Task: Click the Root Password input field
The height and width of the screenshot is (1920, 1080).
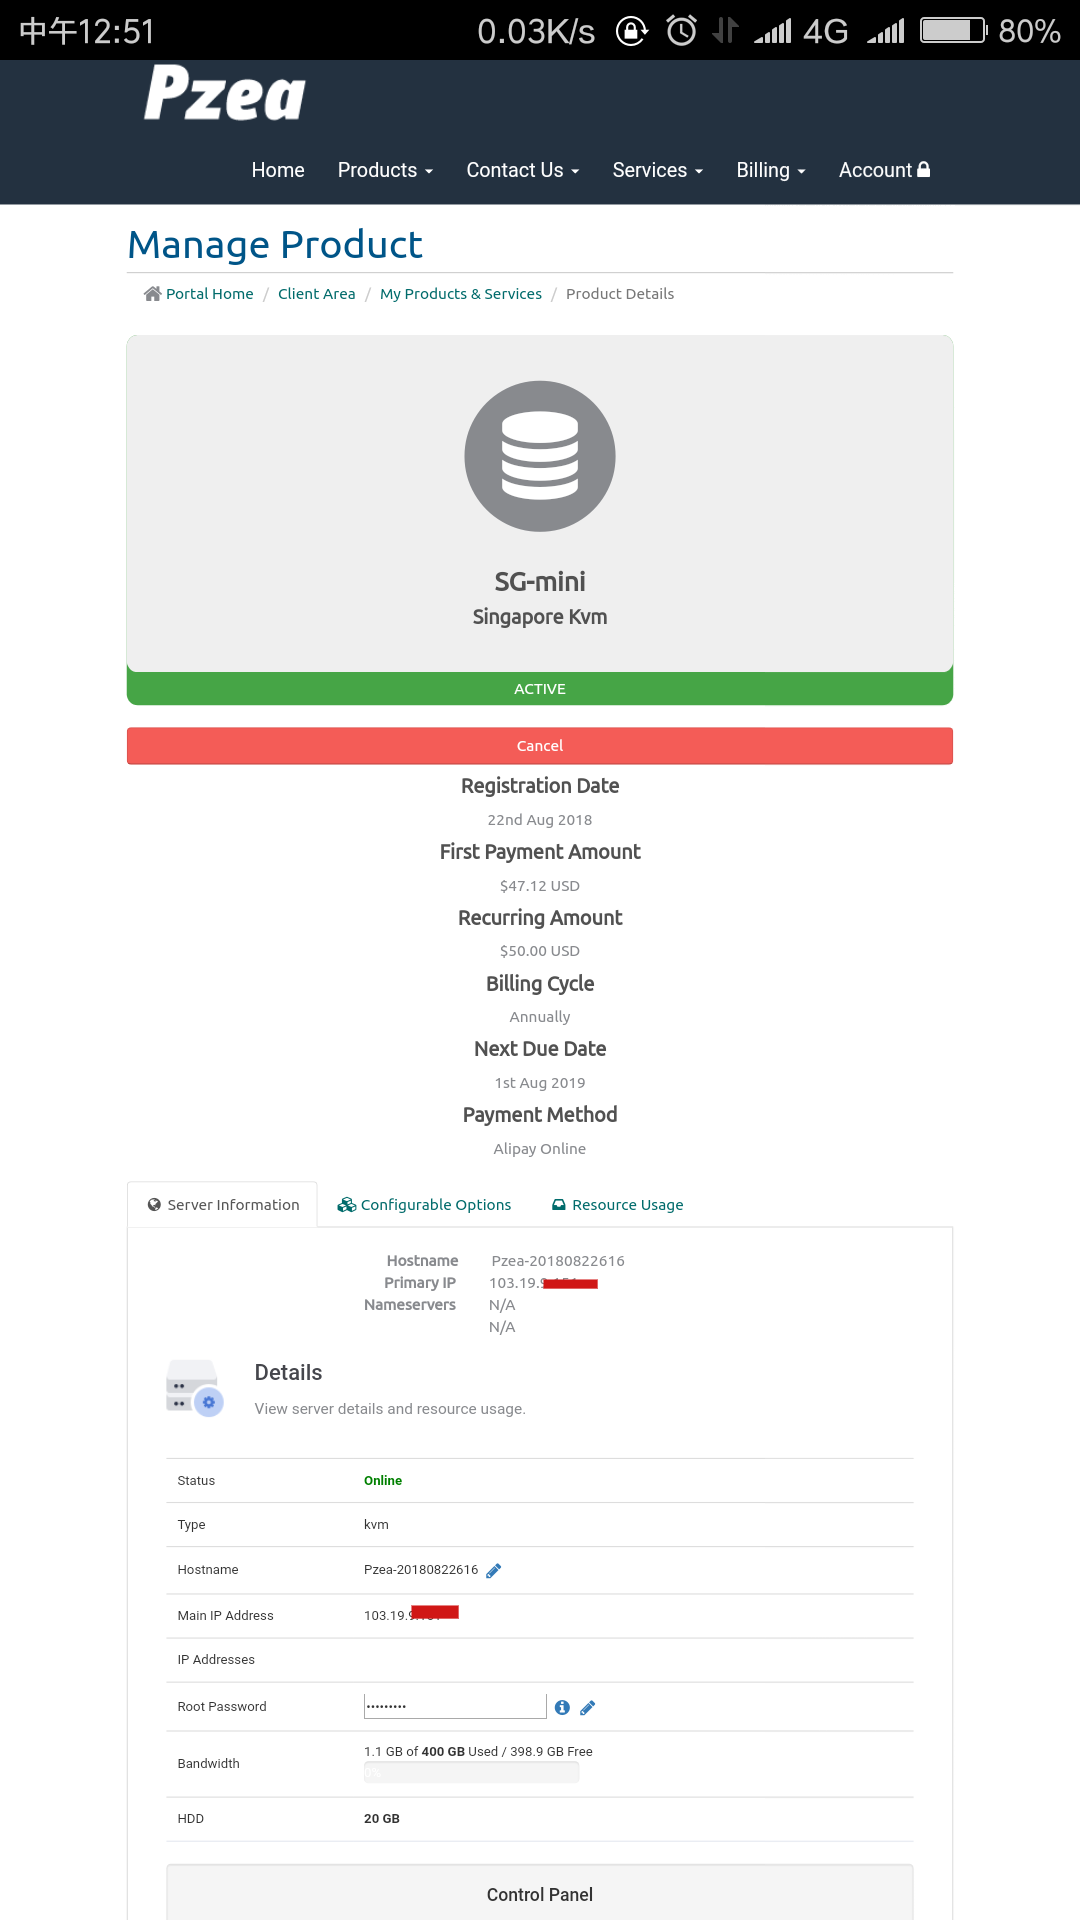Action: [455, 1706]
